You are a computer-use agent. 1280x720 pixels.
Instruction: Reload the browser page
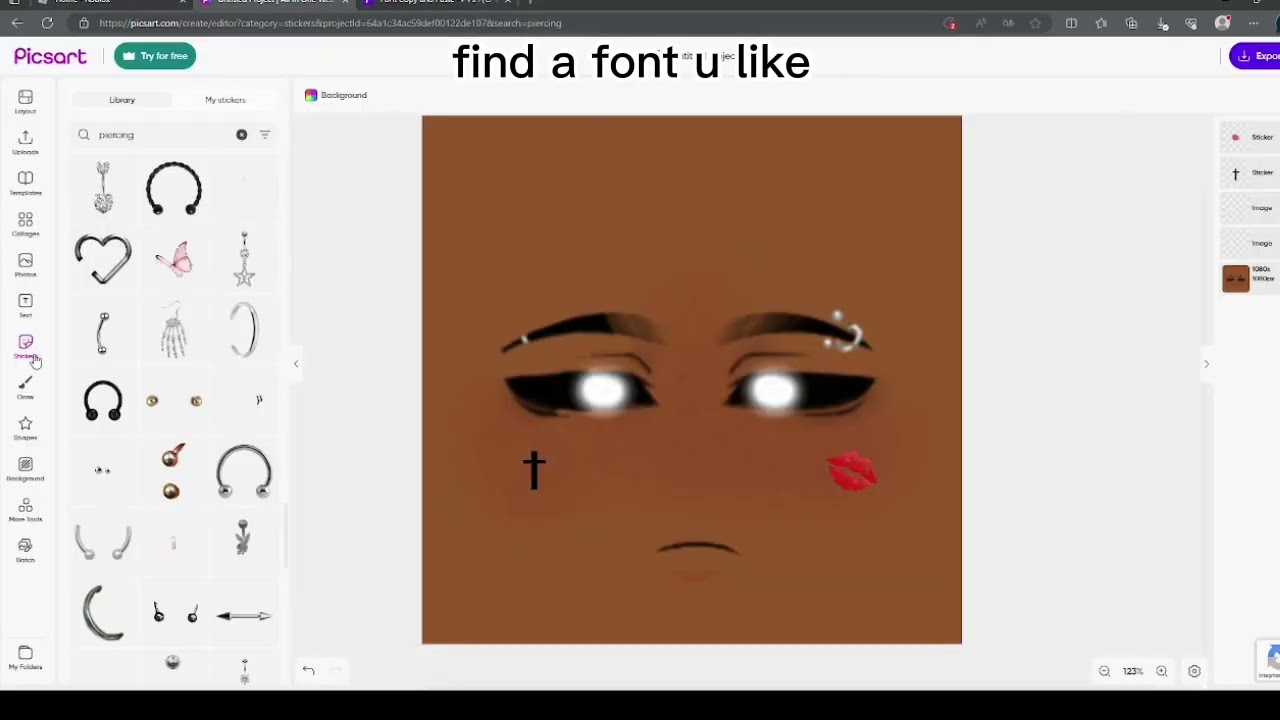click(x=47, y=23)
